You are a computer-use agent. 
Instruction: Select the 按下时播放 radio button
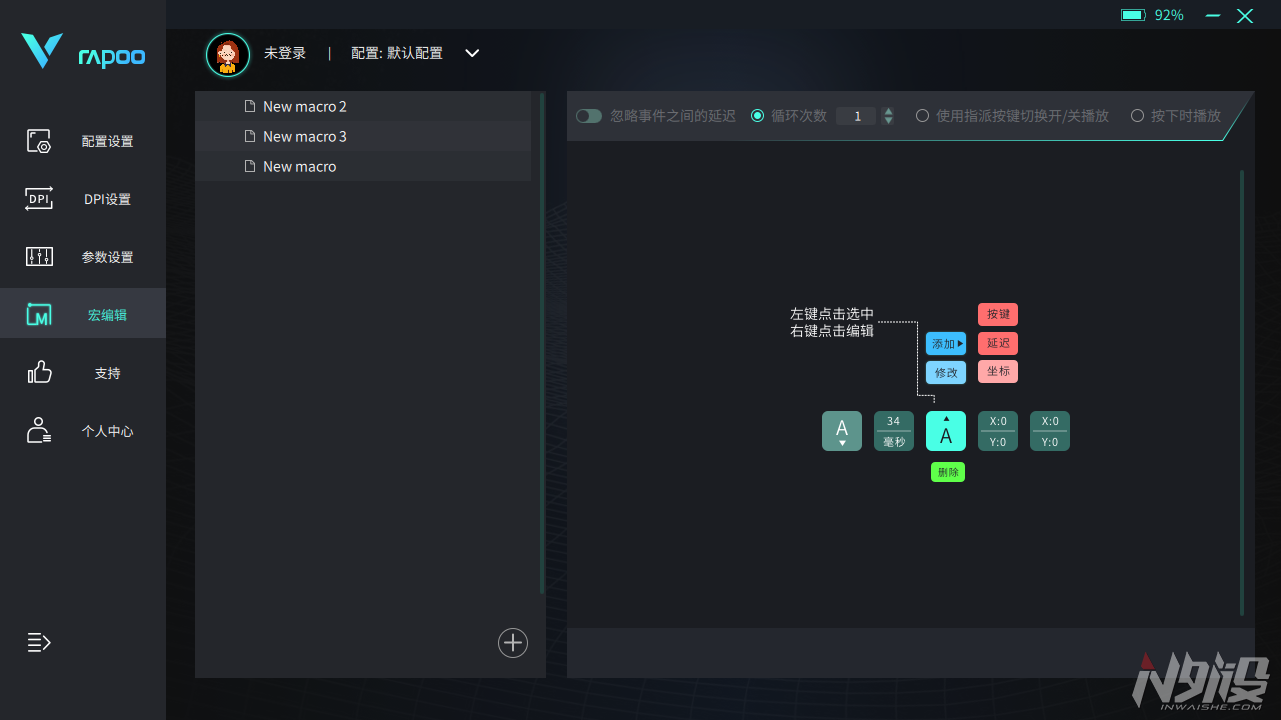(x=1137, y=116)
